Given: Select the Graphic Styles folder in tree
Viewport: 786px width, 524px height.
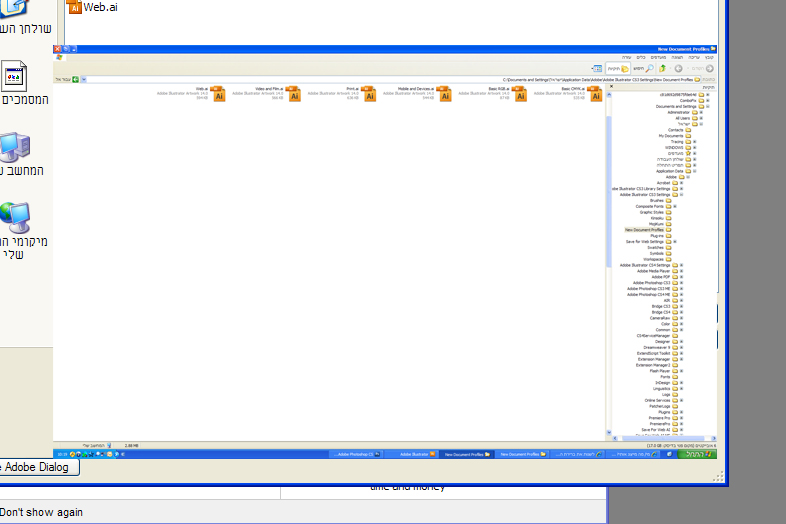Looking at the screenshot, I should tap(655, 212).
